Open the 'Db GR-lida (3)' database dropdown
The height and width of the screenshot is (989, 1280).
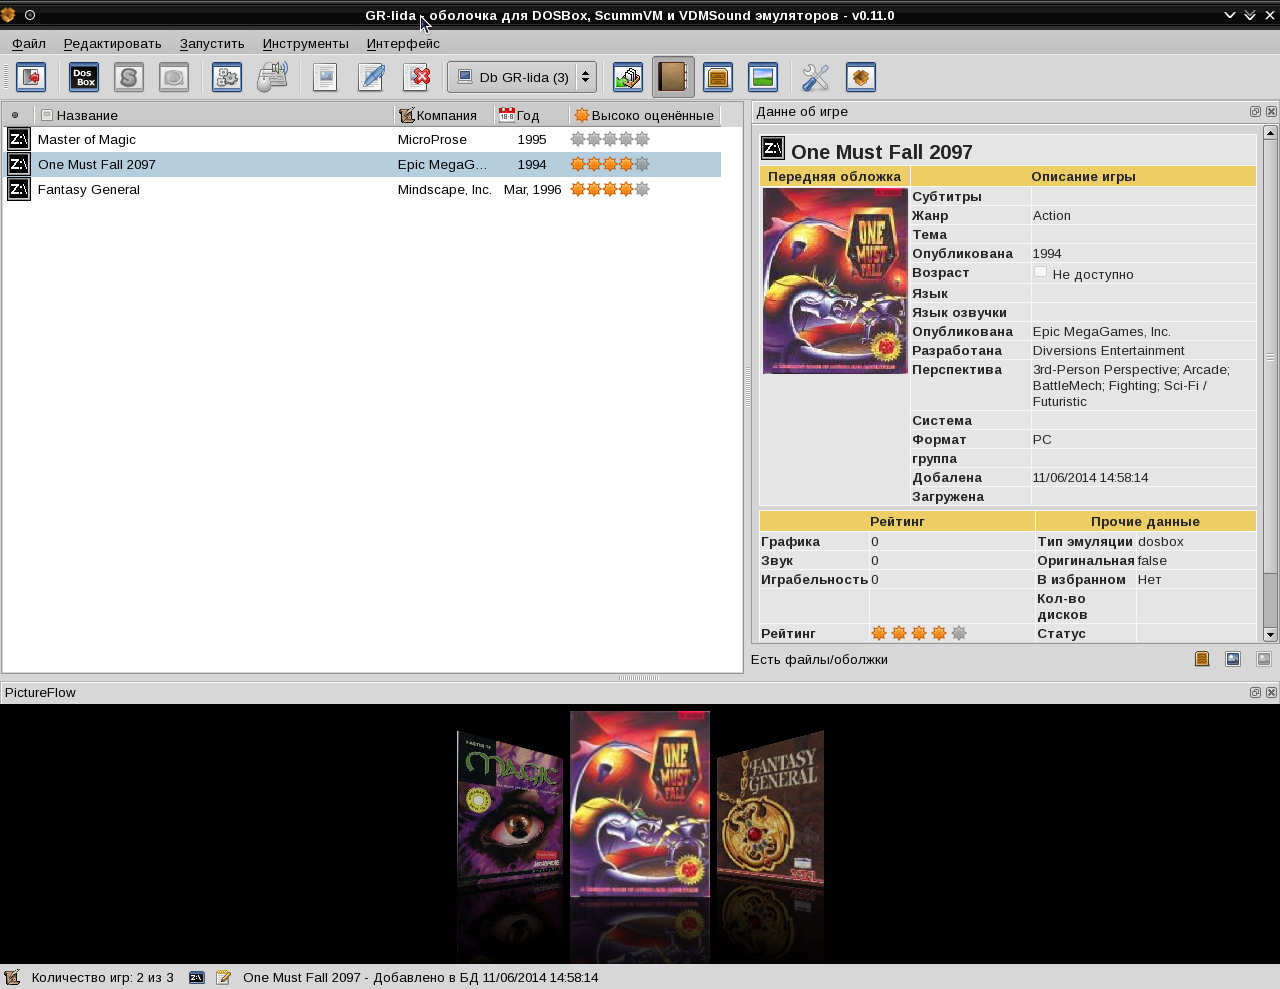click(522, 77)
